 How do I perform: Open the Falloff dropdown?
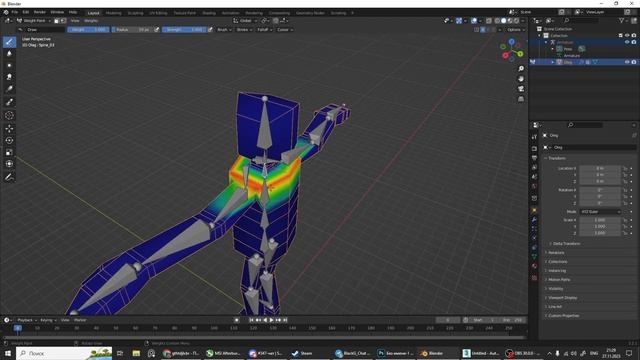tap(264, 30)
